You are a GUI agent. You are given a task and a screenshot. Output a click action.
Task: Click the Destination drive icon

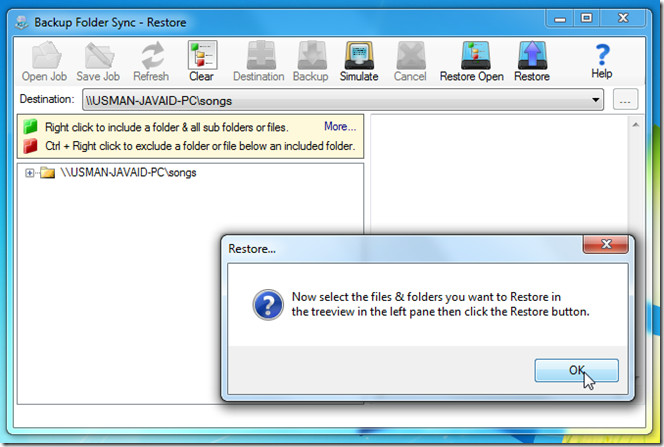click(x=261, y=55)
